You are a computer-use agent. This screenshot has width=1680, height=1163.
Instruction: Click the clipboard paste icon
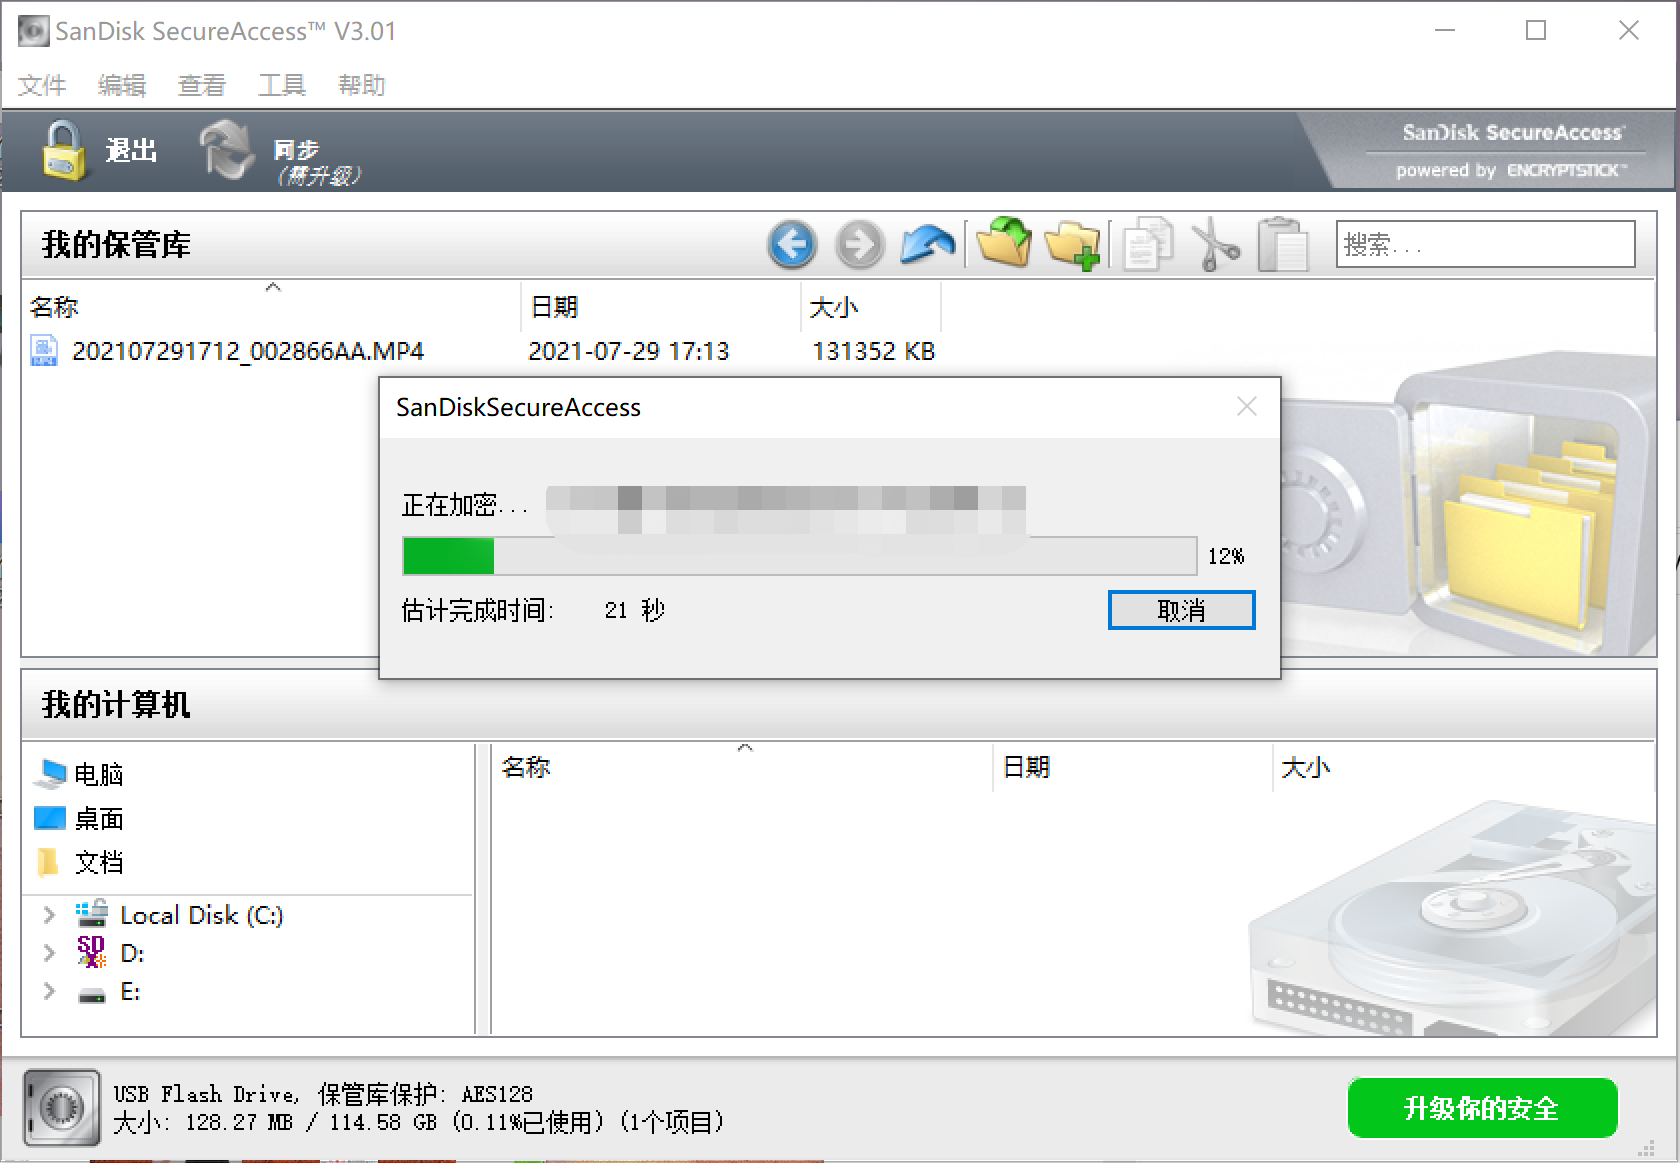(1283, 244)
